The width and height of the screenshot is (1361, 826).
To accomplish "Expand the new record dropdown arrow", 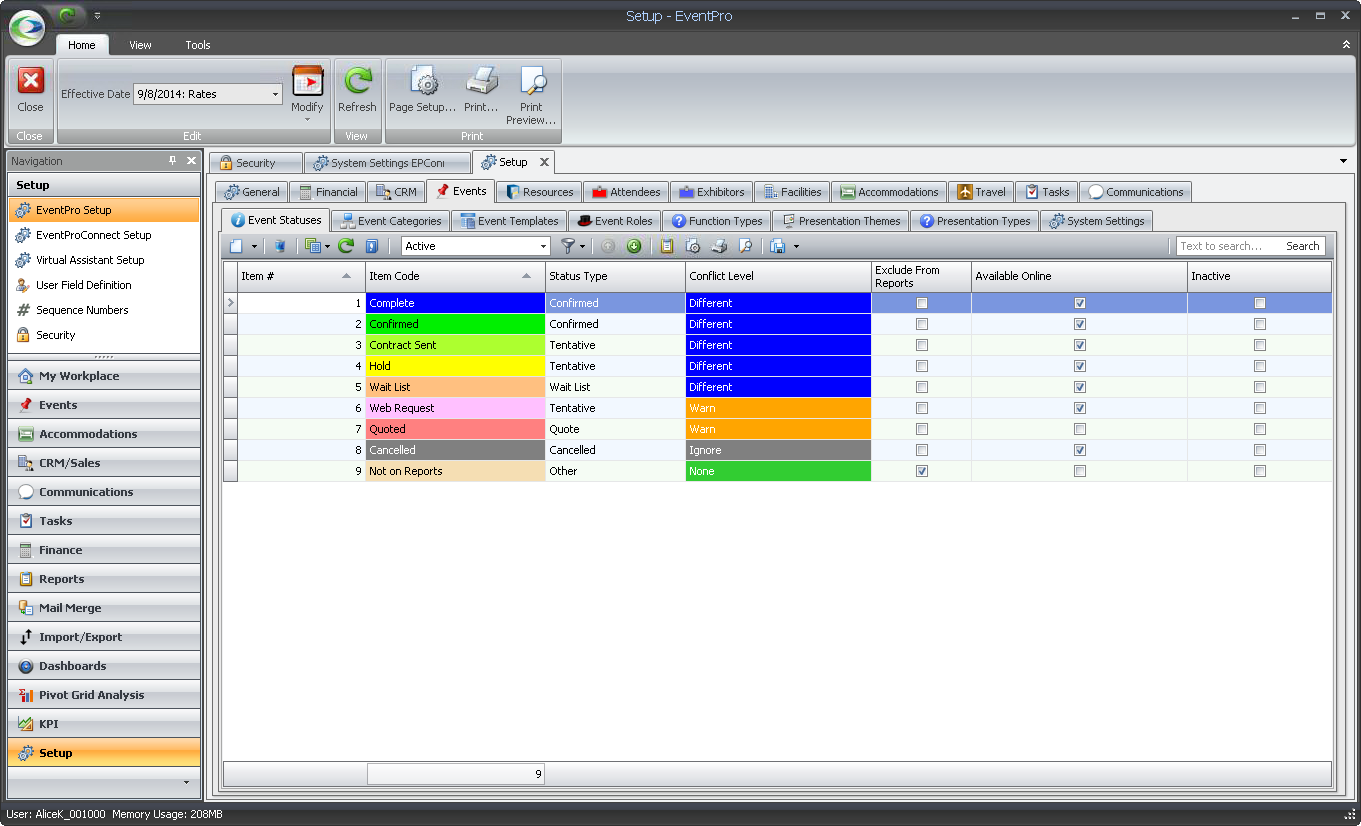I will click(x=254, y=246).
